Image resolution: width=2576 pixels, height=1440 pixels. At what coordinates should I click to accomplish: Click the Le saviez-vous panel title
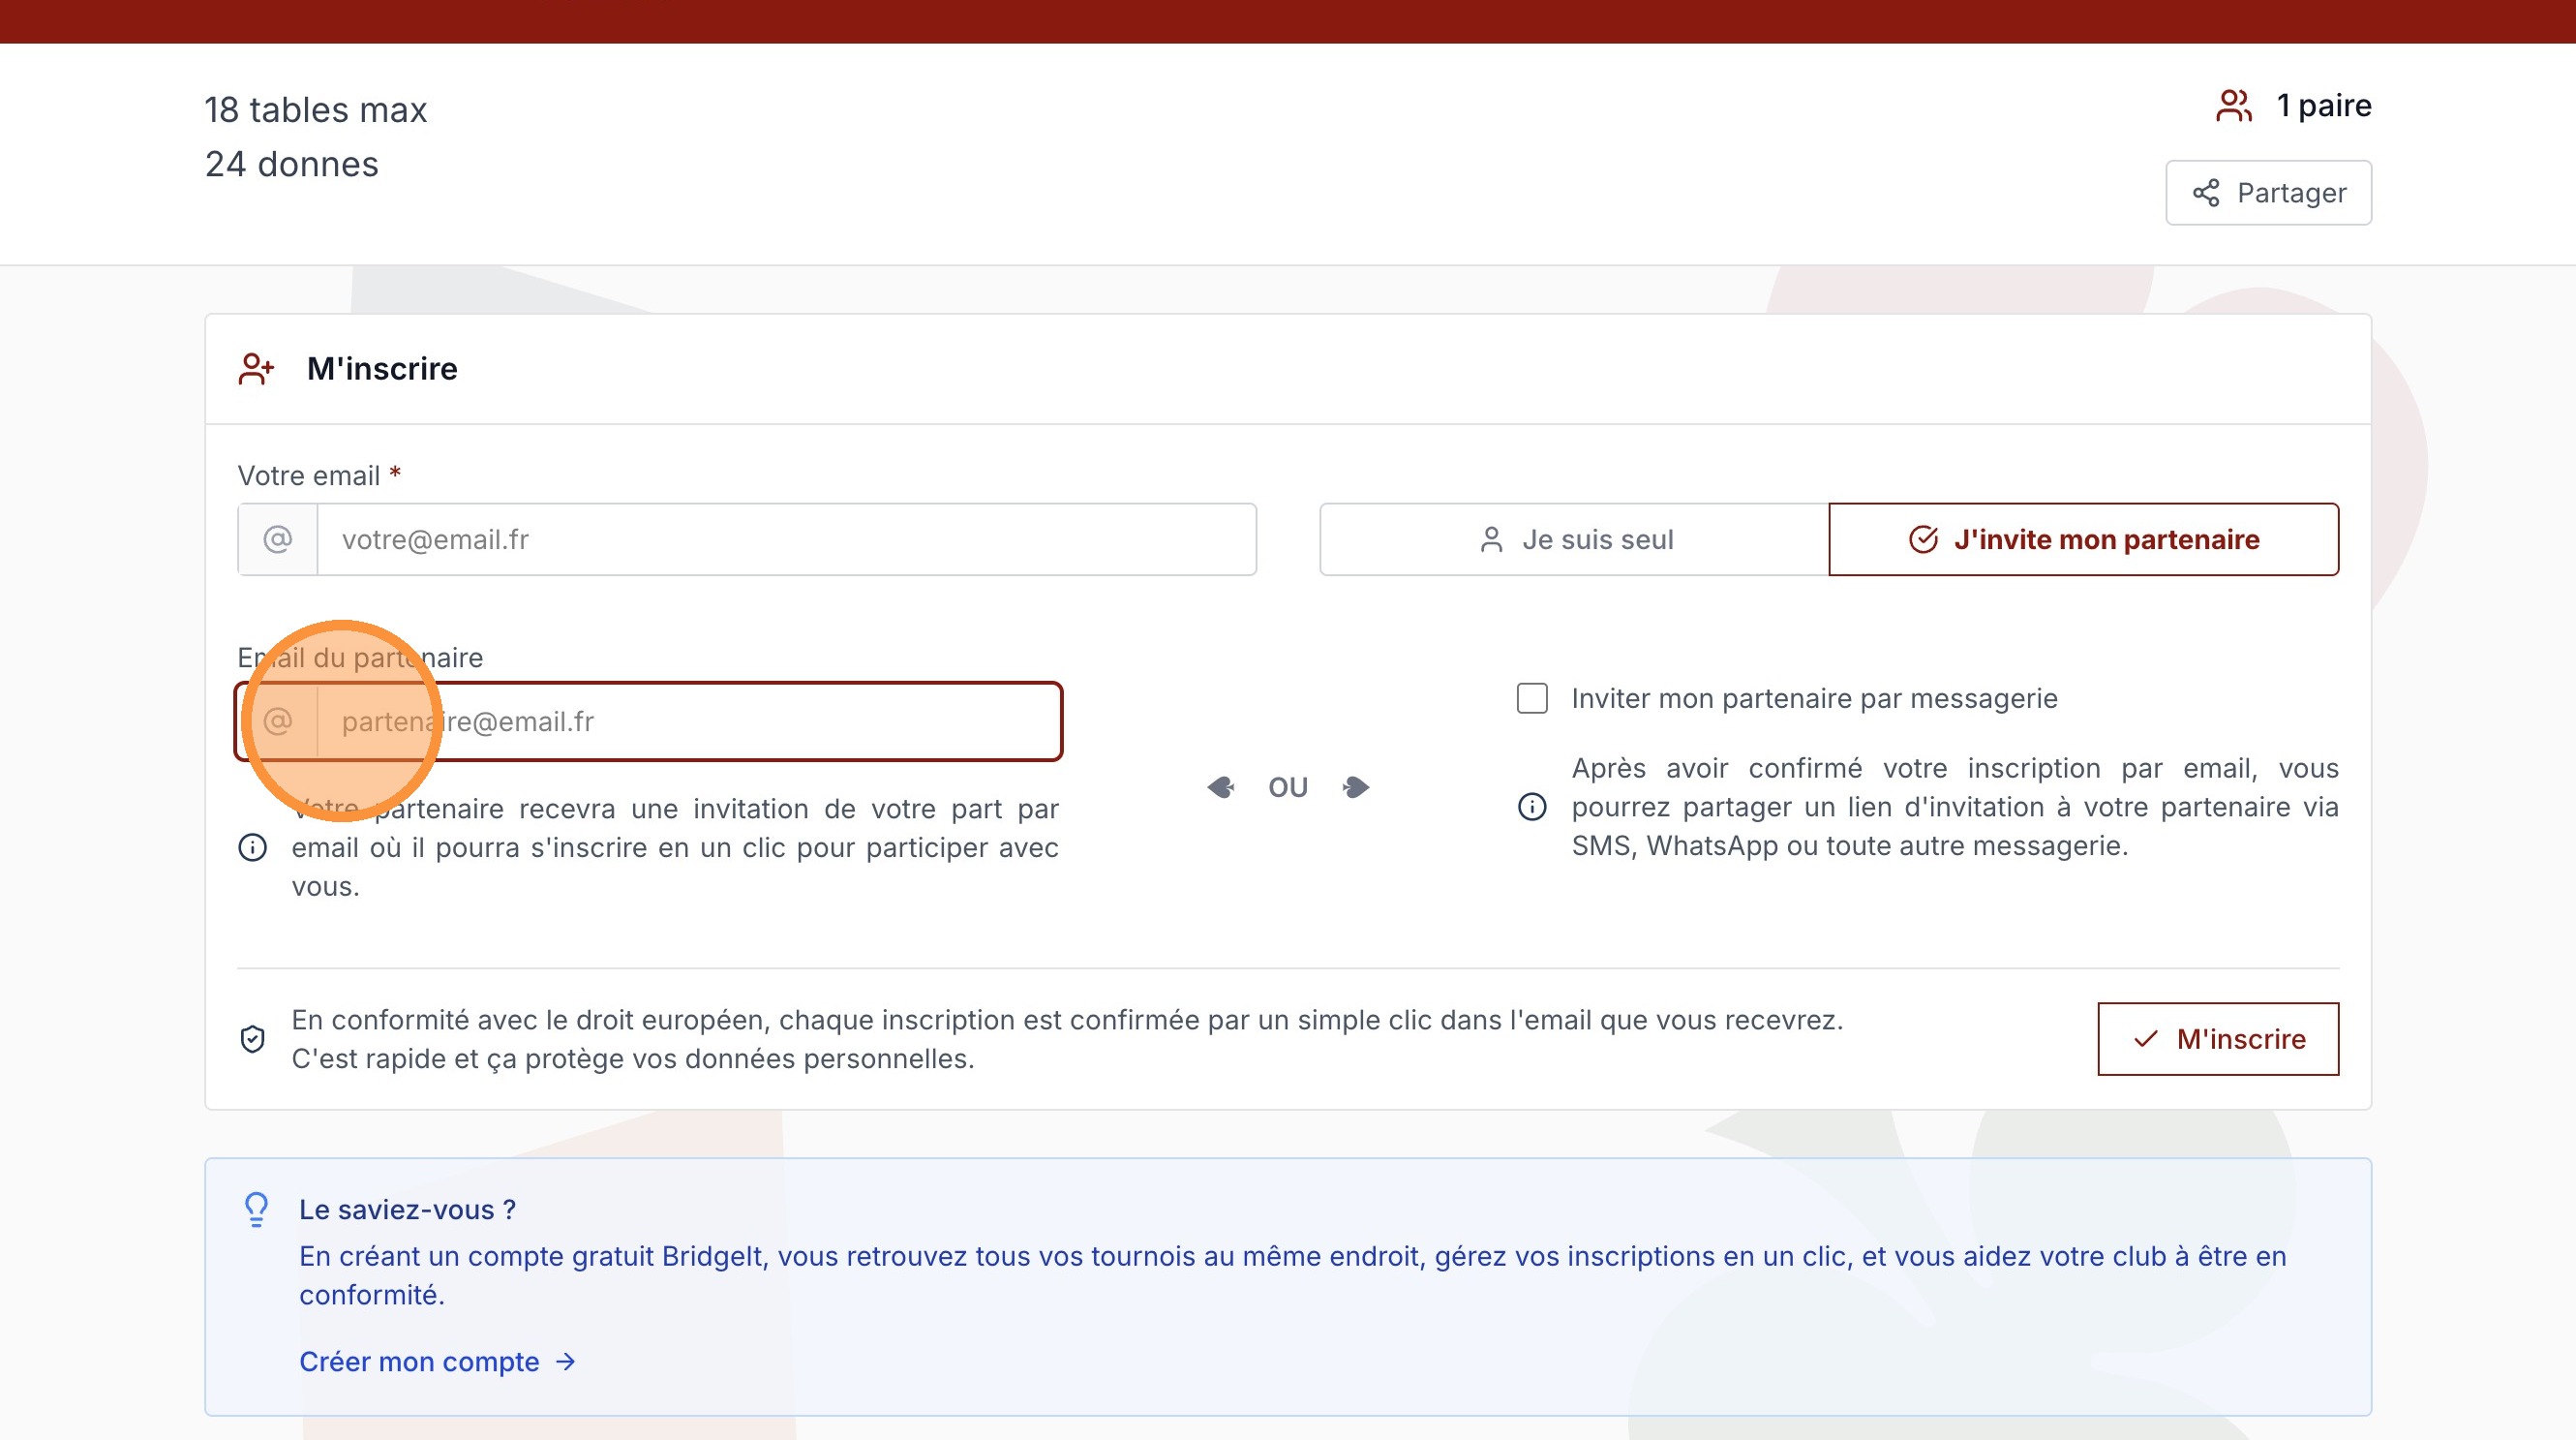[x=409, y=1210]
